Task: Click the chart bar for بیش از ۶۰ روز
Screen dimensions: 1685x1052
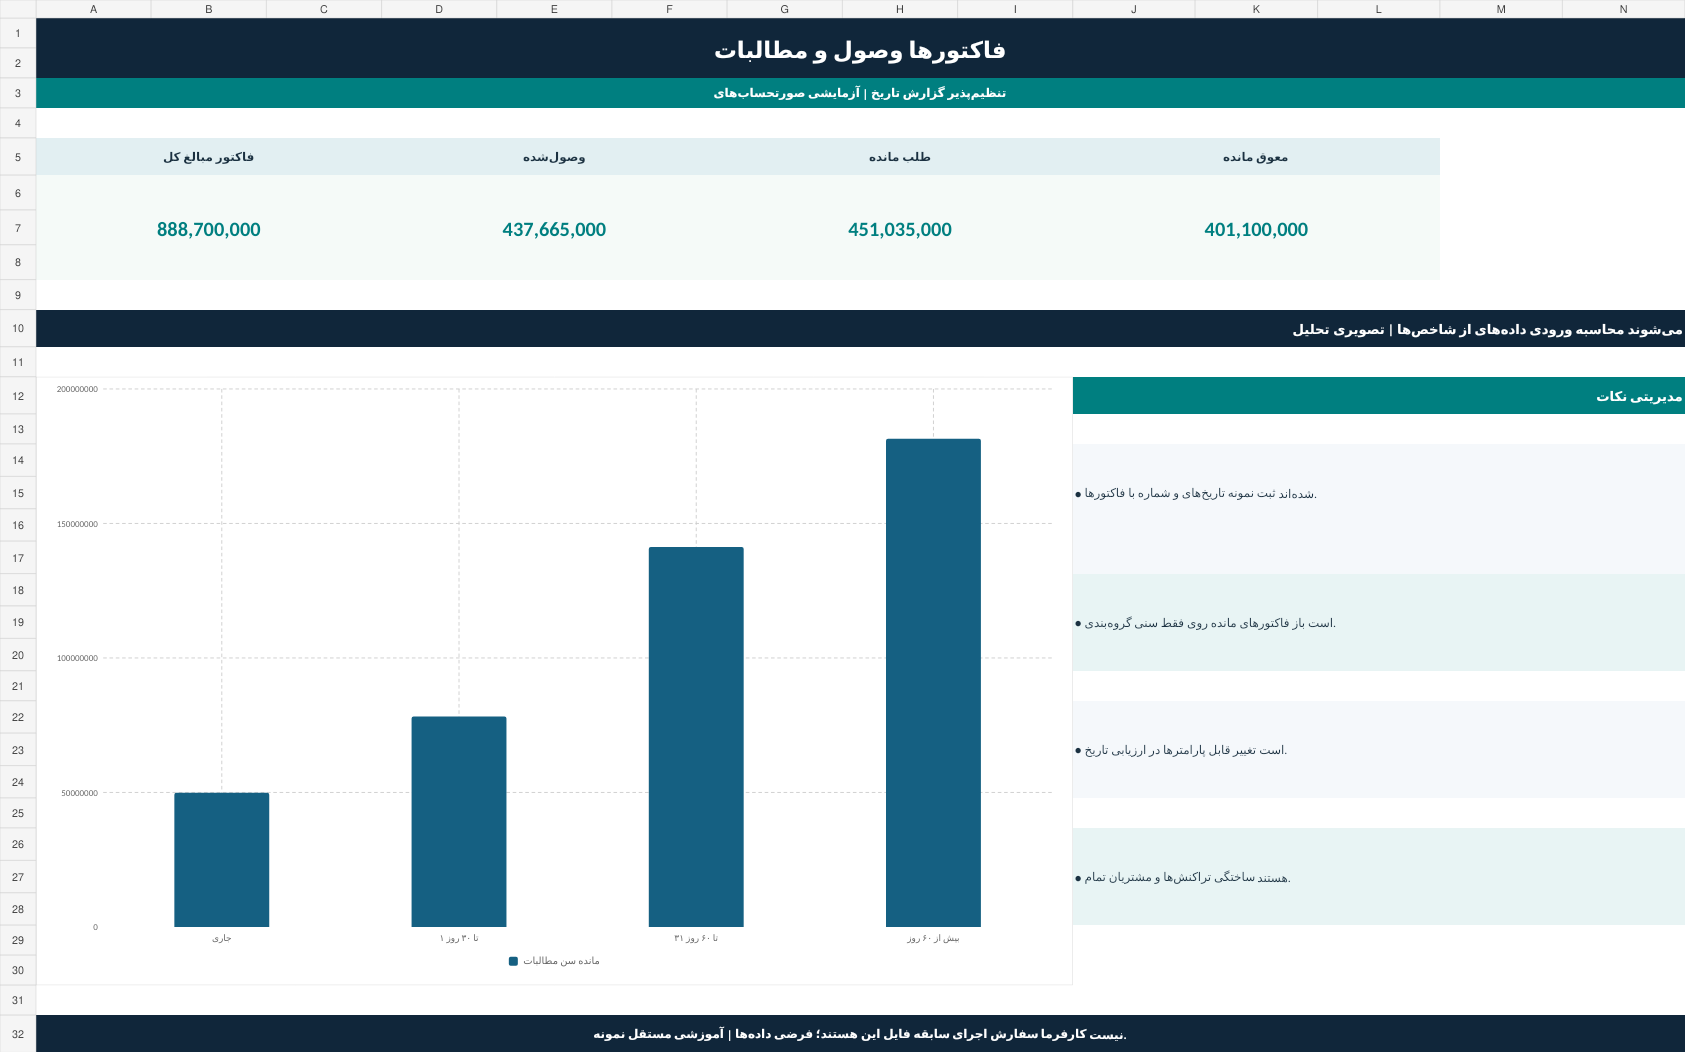Action: click(x=933, y=683)
